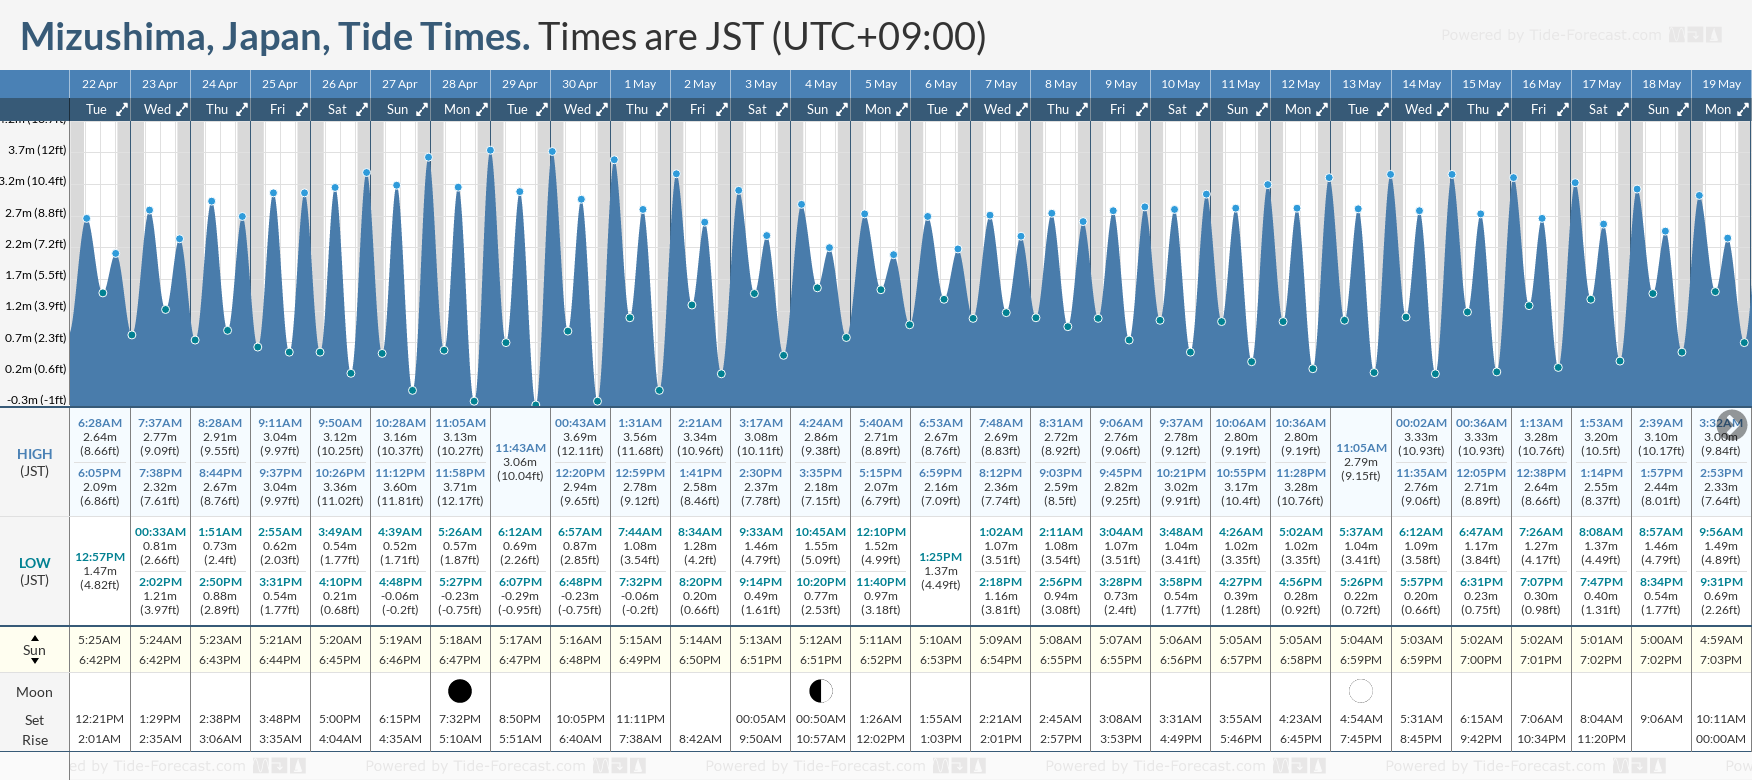This screenshot has width=1752, height=780.
Task: Expand the Sat 17 May day view
Action: [1623, 109]
